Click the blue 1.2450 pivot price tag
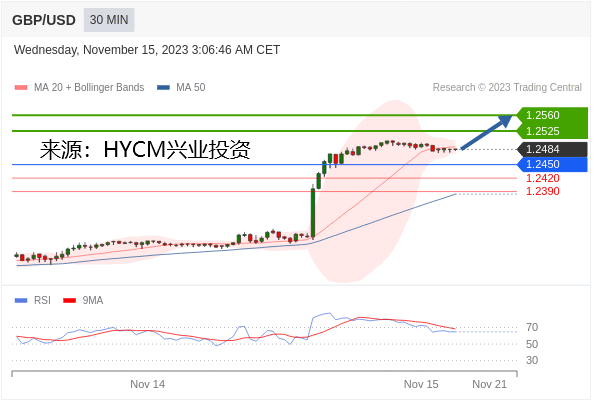The image size is (594, 403). tap(552, 164)
